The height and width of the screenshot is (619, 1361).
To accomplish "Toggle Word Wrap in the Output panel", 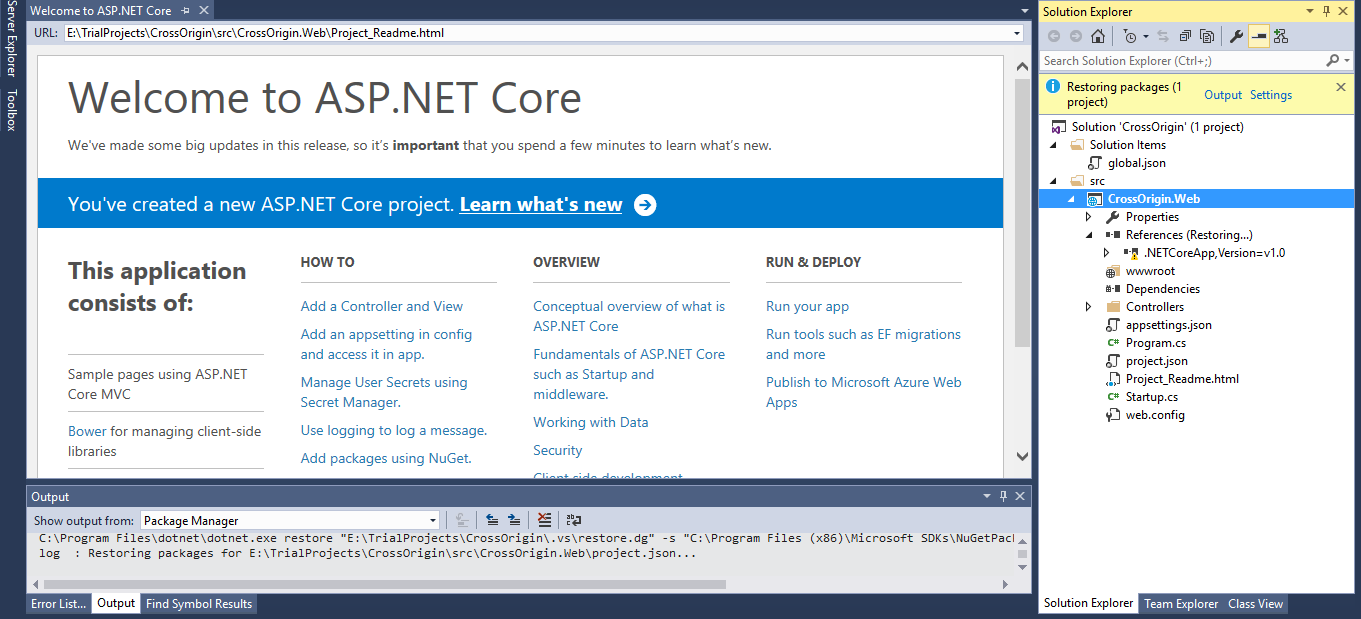I will [573, 520].
